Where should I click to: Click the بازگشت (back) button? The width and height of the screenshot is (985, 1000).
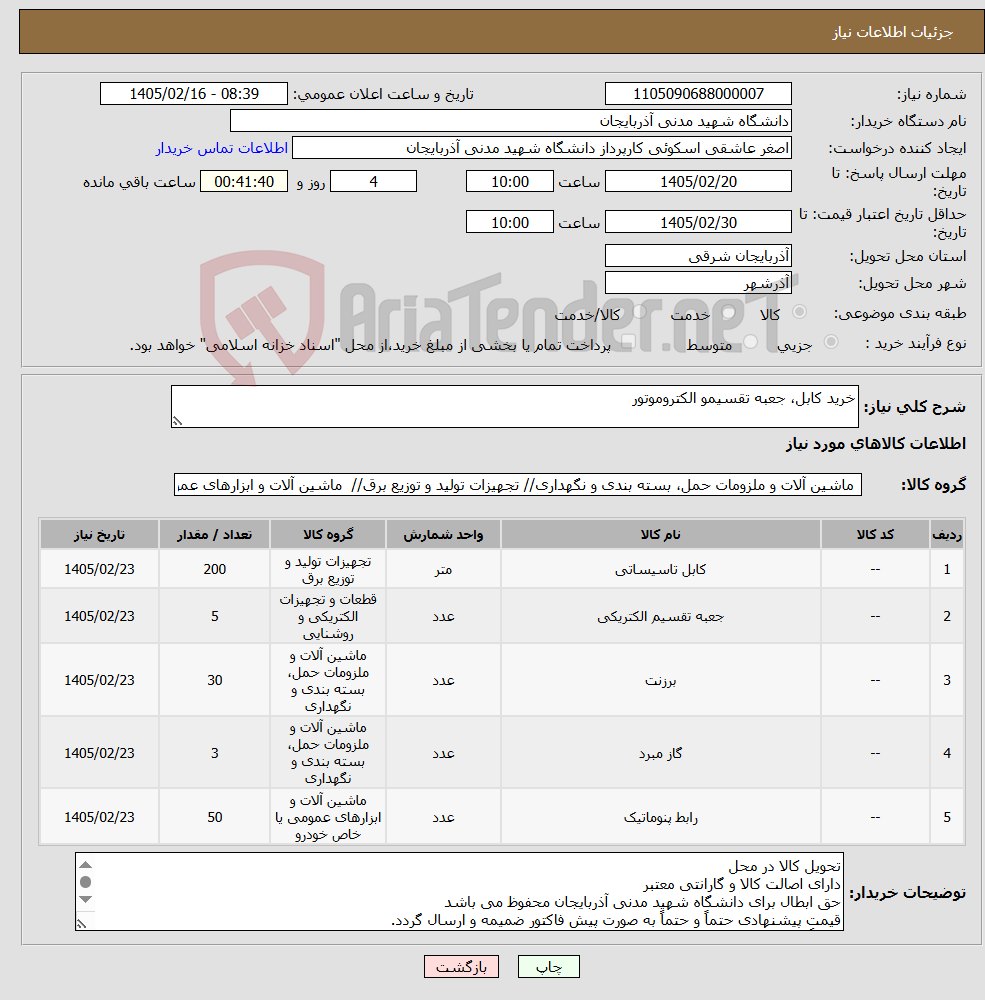pyautogui.click(x=461, y=967)
